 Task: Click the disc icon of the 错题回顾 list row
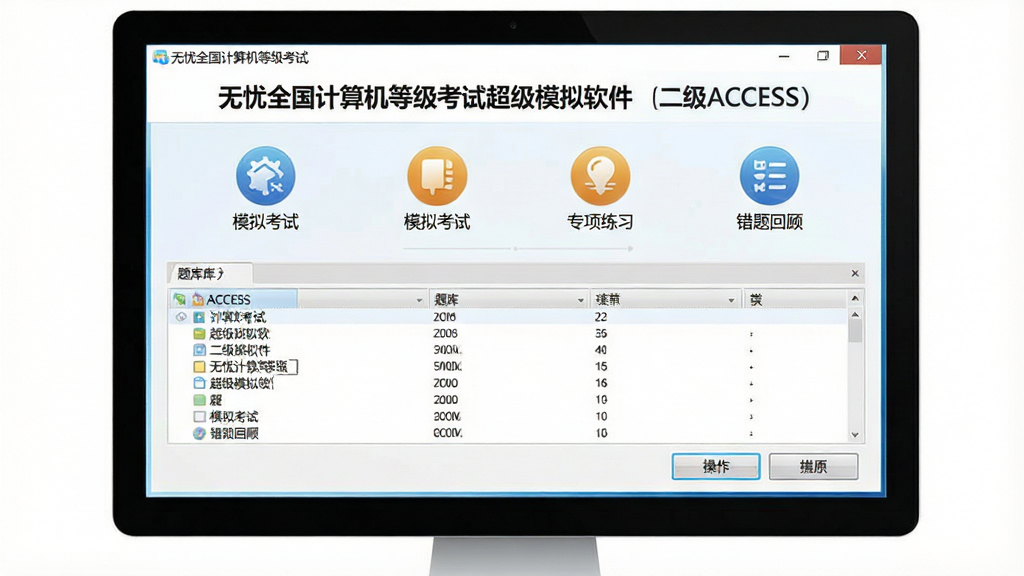click(x=199, y=433)
